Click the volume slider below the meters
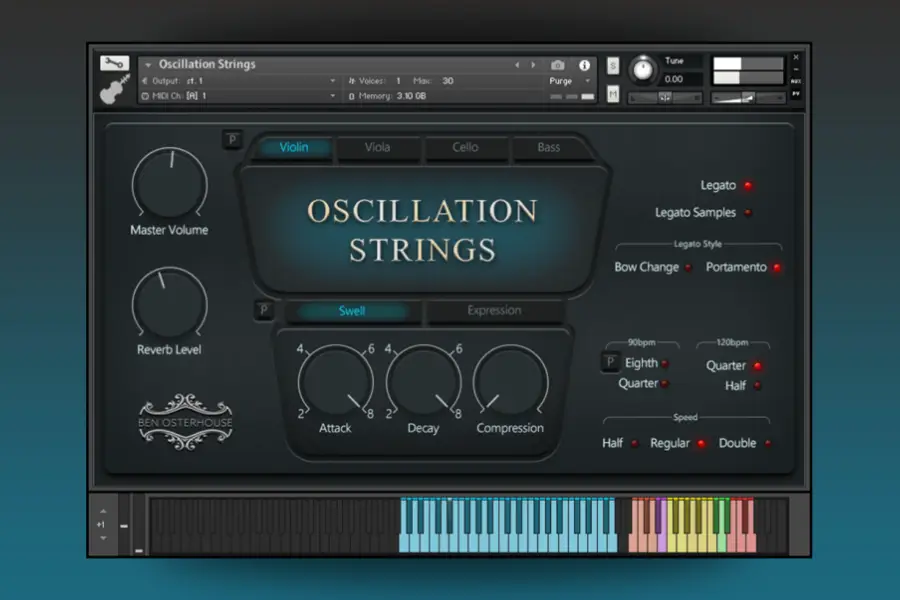900x600 pixels. [747, 98]
